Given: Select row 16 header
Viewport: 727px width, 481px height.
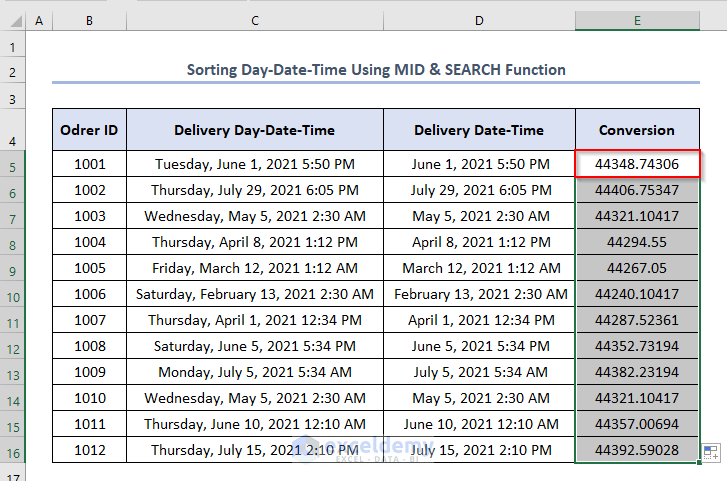Looking at the screenshot, I should click(x=13, y=451).
